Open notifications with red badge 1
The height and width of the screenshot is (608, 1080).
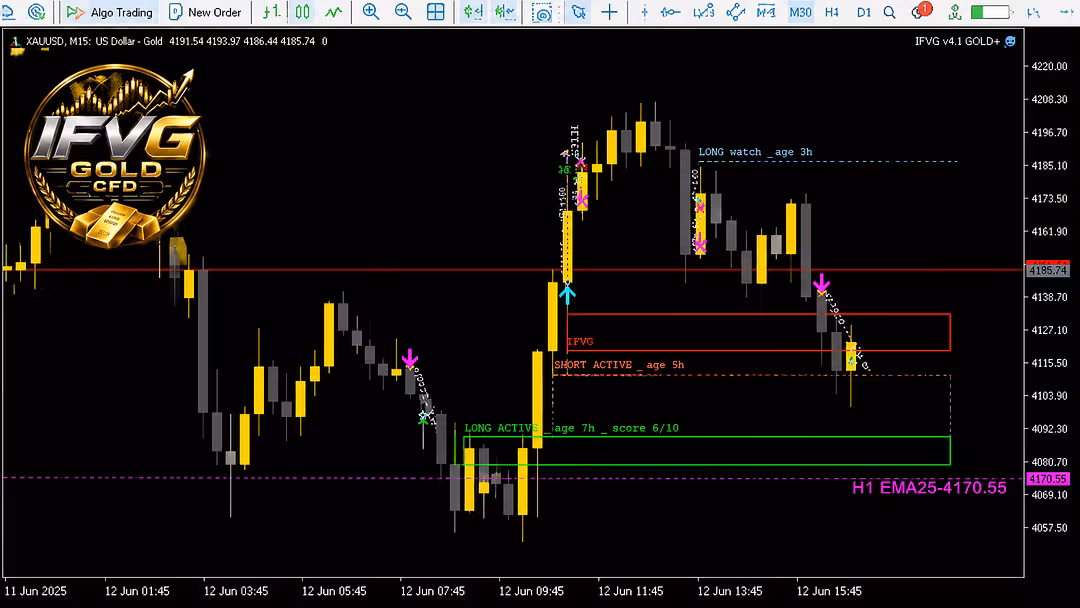[920, 11]
